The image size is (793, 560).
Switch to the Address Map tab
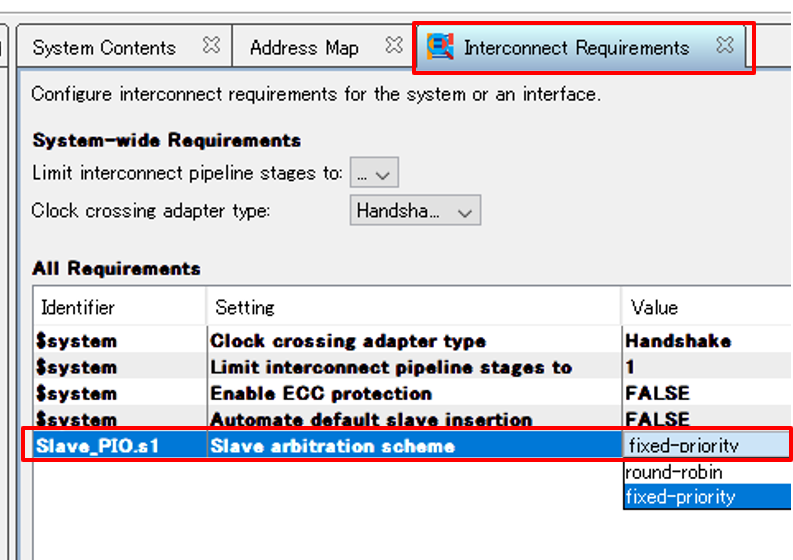304,48
